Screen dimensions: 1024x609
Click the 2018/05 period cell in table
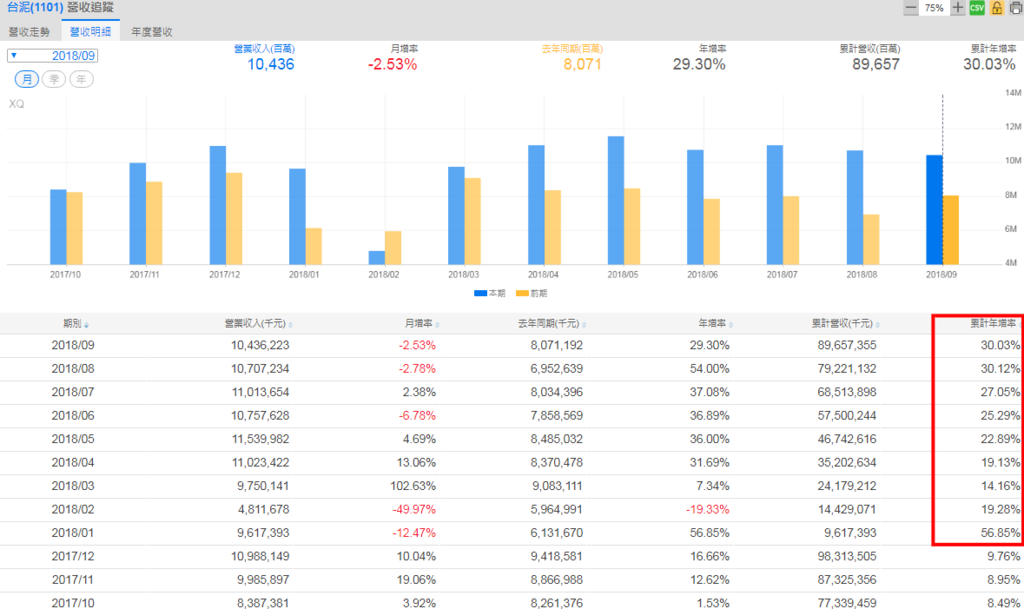click(73, 439)
